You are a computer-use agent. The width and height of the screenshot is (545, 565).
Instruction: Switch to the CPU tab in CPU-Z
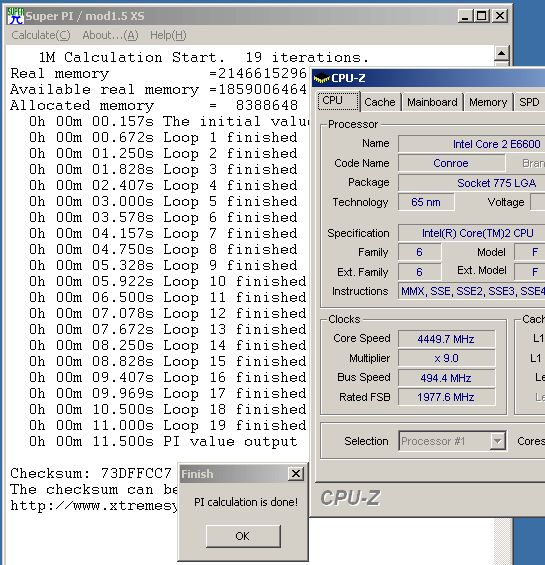338,101
